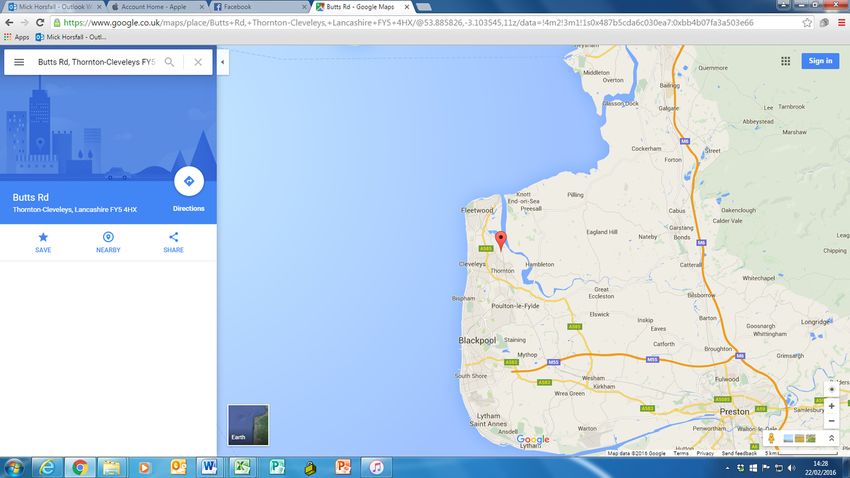Open the Privacy link

click(x=705, y=453)
